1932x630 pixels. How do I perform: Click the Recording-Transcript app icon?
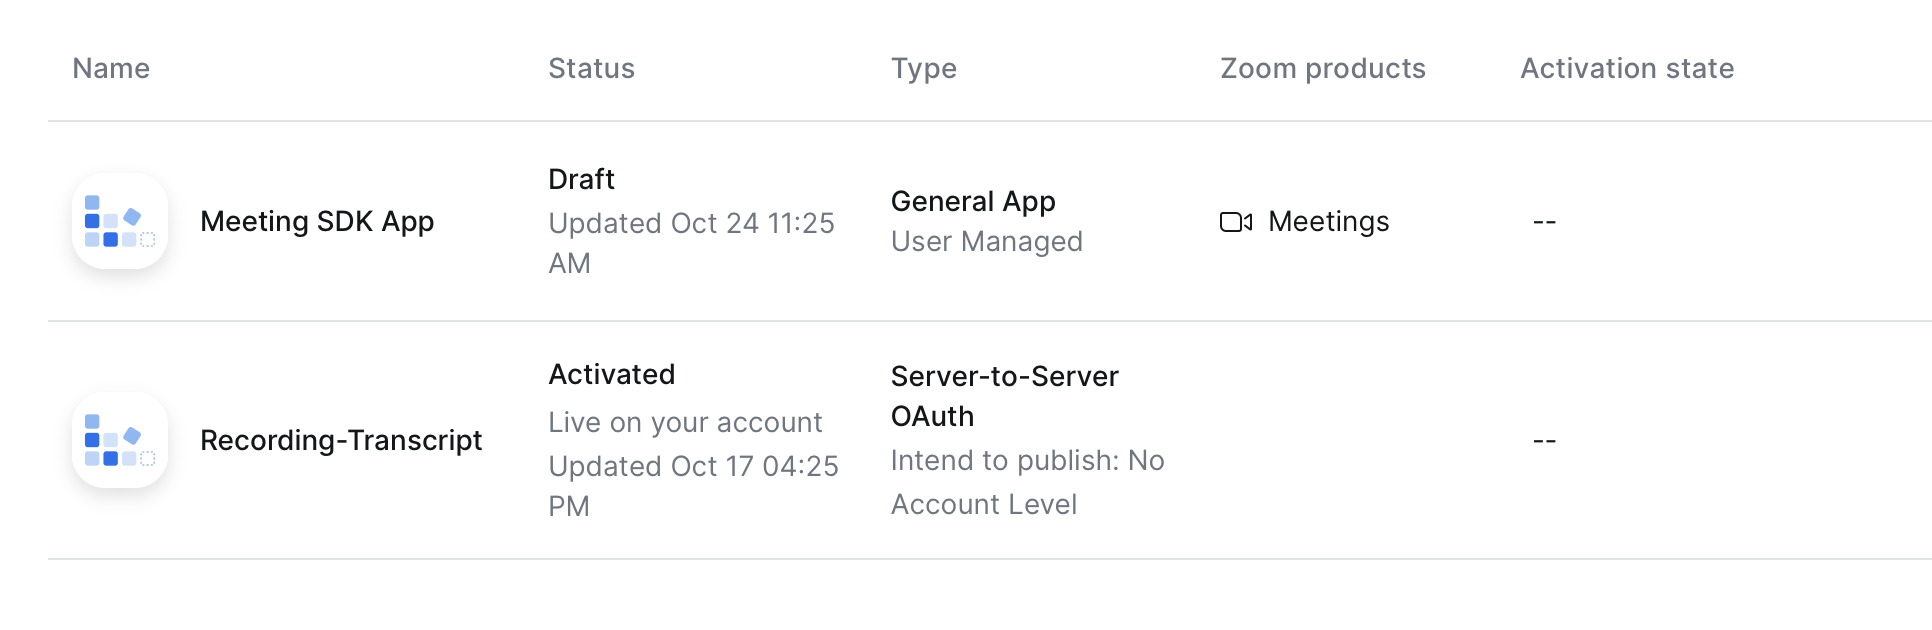click(x=120, y=440)
